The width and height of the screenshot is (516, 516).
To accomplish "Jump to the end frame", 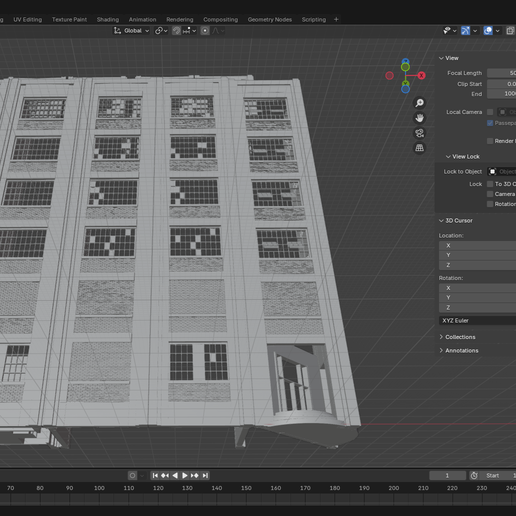I will [205, 475].
